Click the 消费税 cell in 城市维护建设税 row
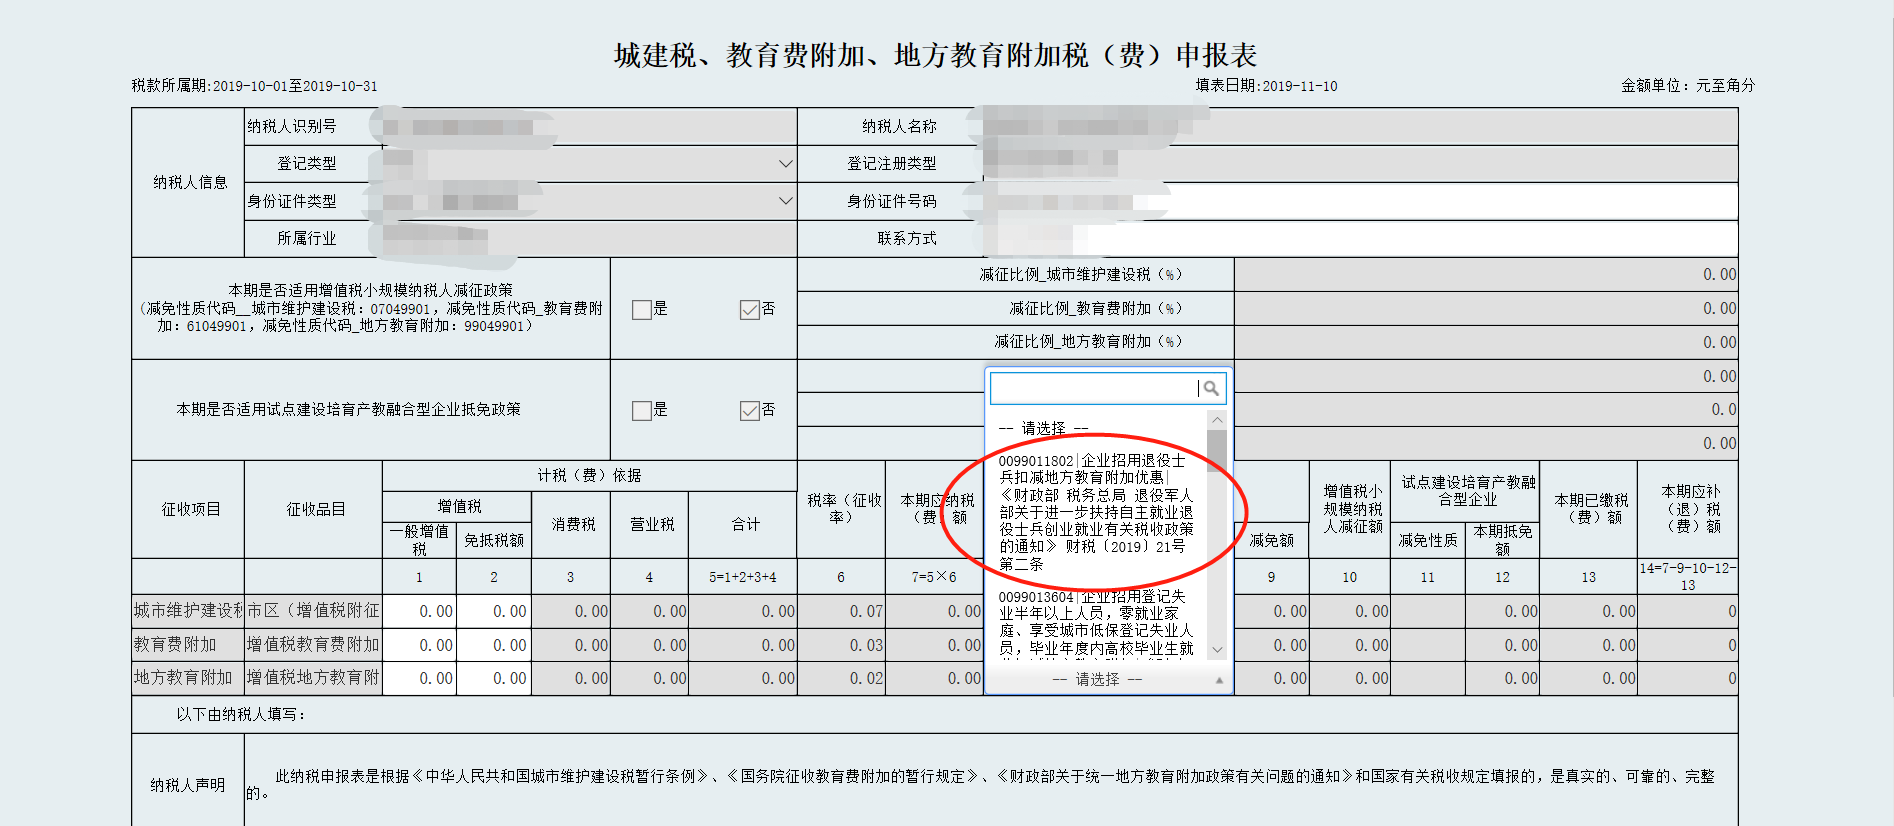The image size is (1894, 826). [571, 611]
